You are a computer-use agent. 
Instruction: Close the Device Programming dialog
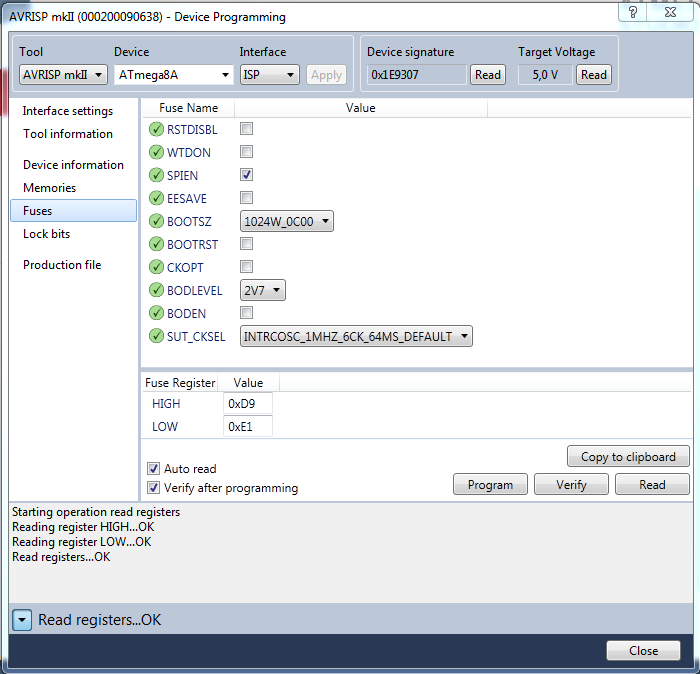(643, 651)
